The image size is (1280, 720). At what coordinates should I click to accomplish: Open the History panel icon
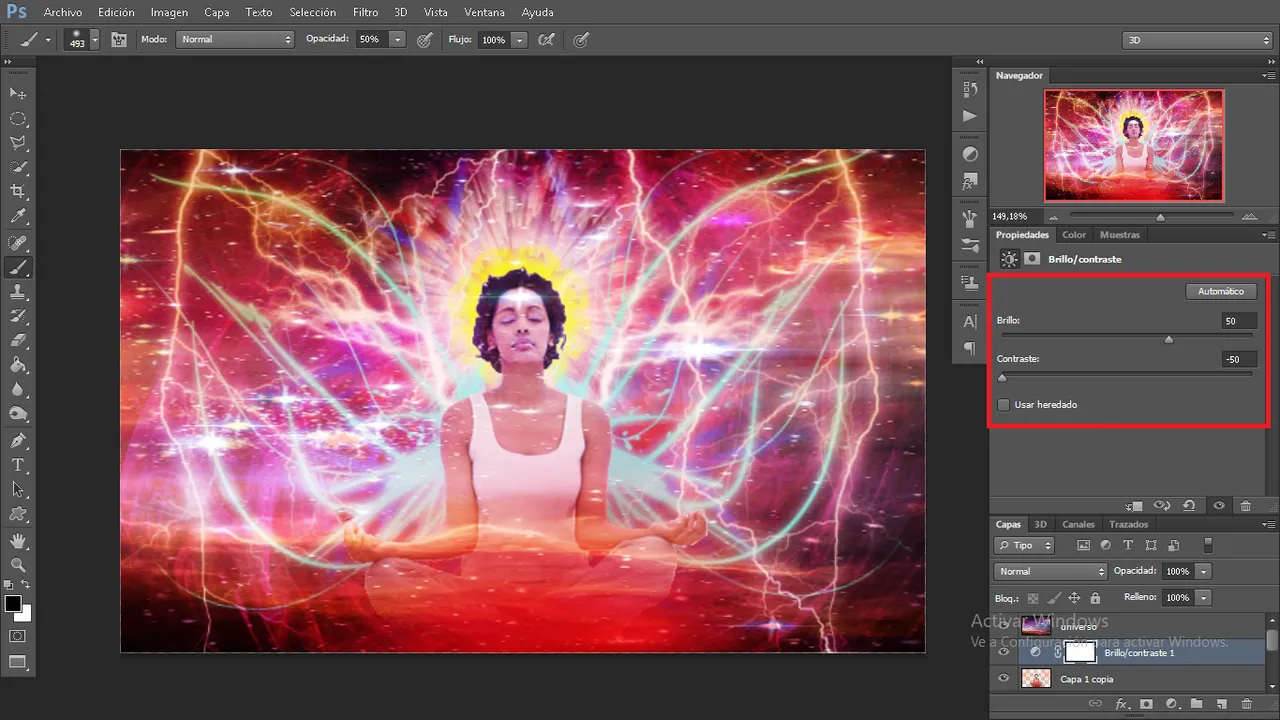[x=970, y=90]
